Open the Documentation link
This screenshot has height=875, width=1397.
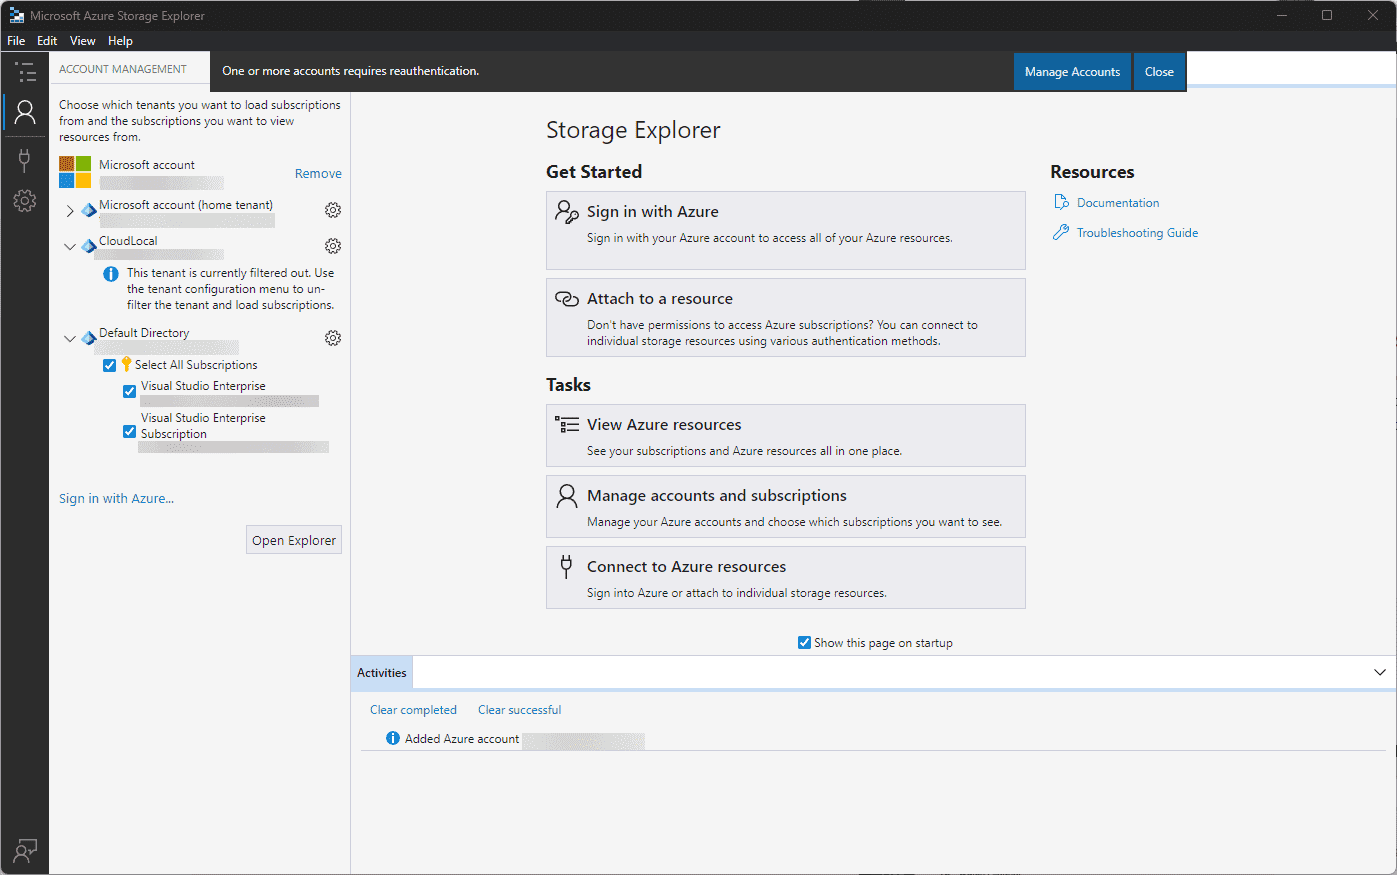coord(1118,202)
